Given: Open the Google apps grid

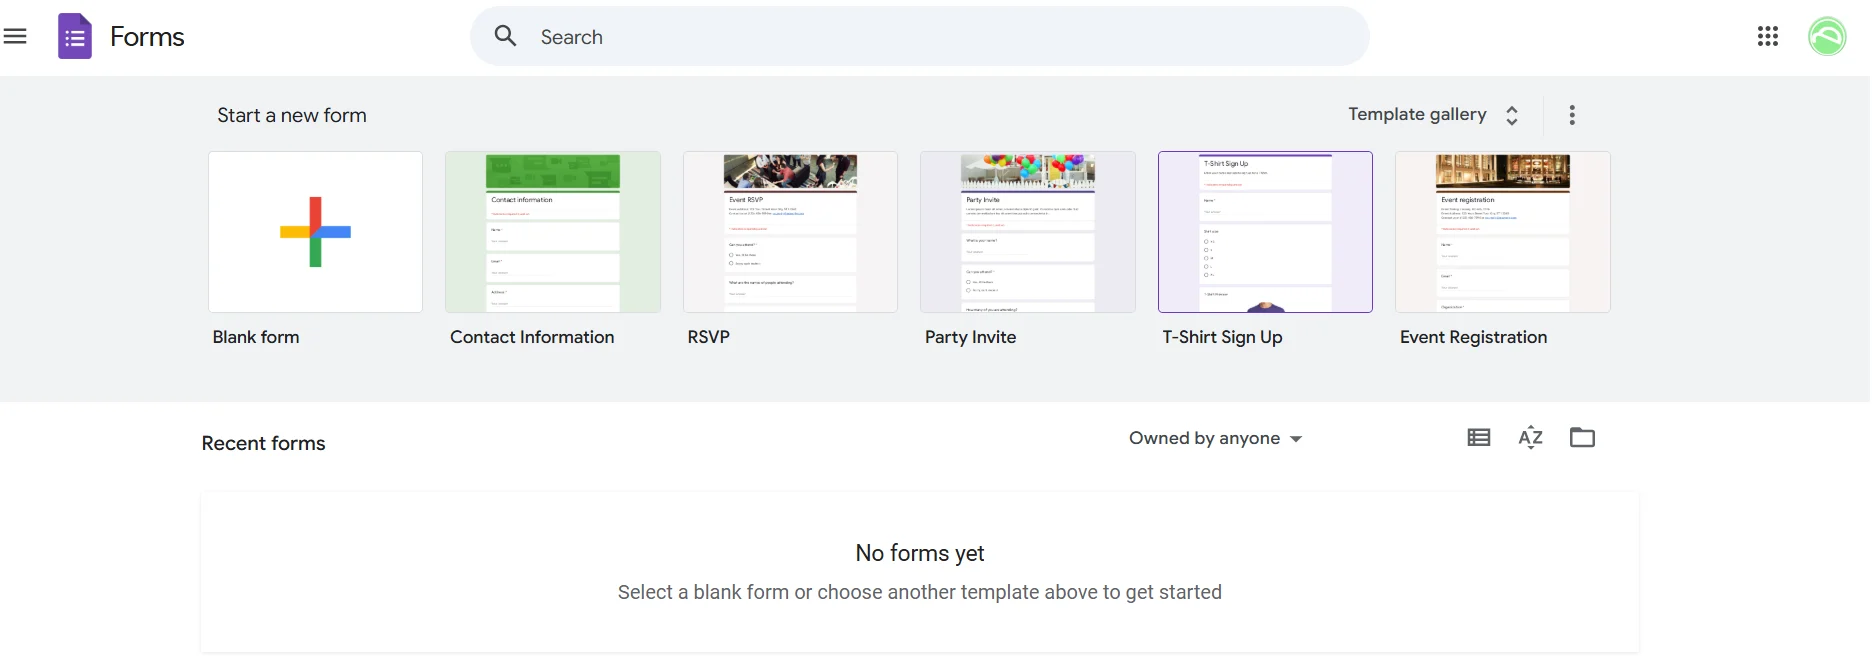Looking at the screenshot, I should pos(1767,37).
